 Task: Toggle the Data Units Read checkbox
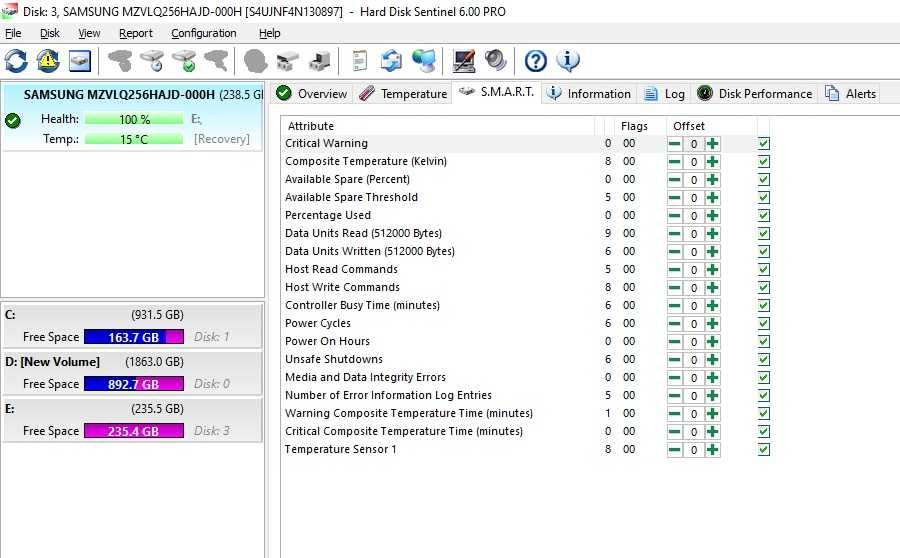(763, 234)
